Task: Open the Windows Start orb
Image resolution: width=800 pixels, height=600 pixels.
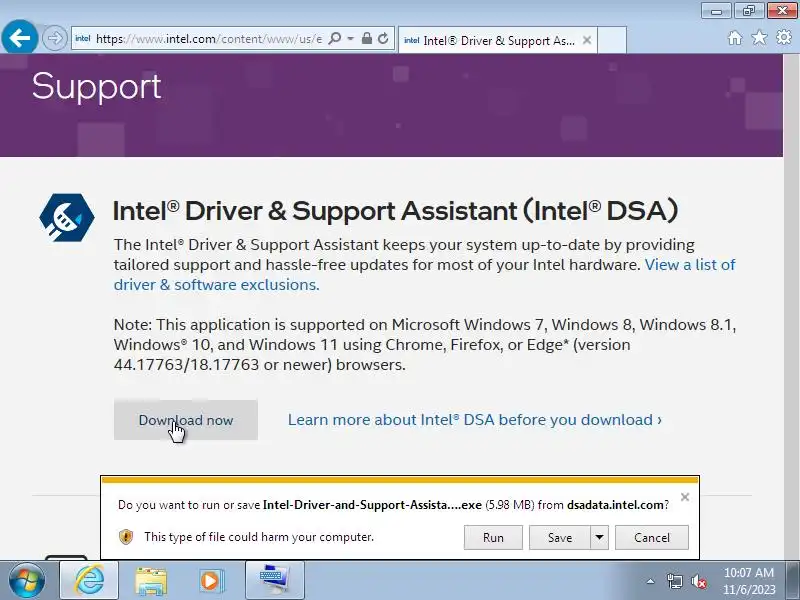Action: (26, 581)
